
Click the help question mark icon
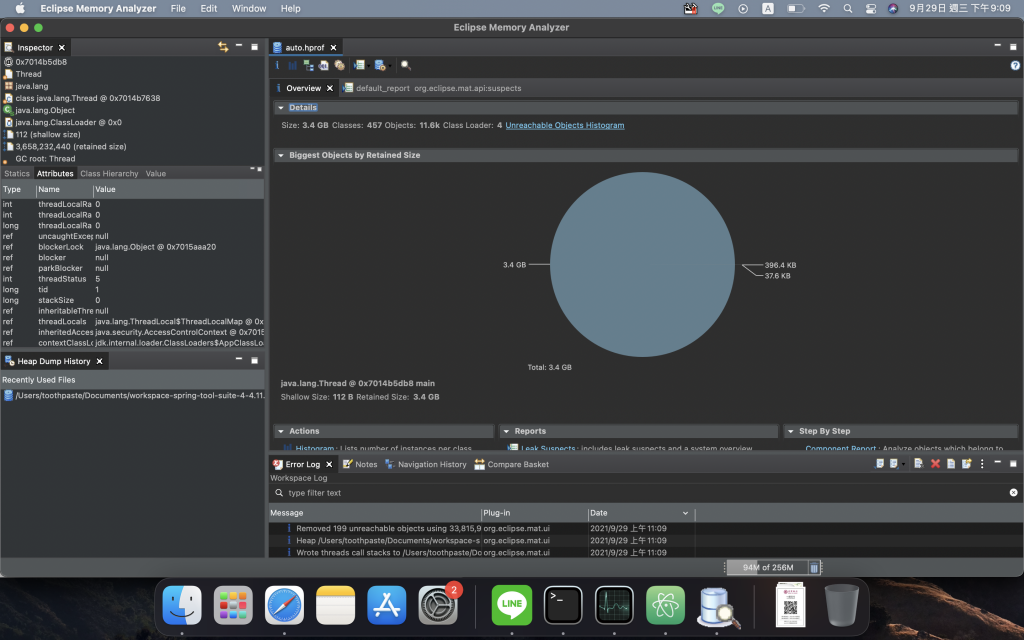(1015, 65)
